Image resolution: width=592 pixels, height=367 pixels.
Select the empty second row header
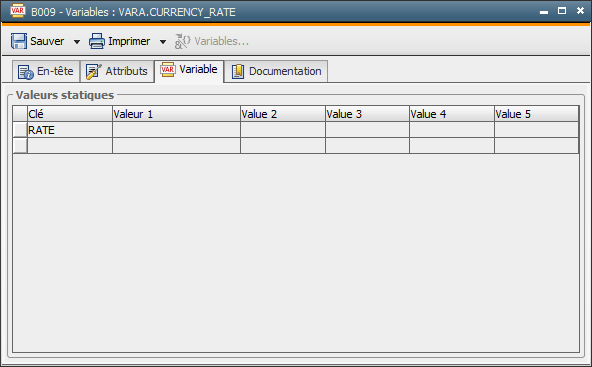click(x=20, y=146)
